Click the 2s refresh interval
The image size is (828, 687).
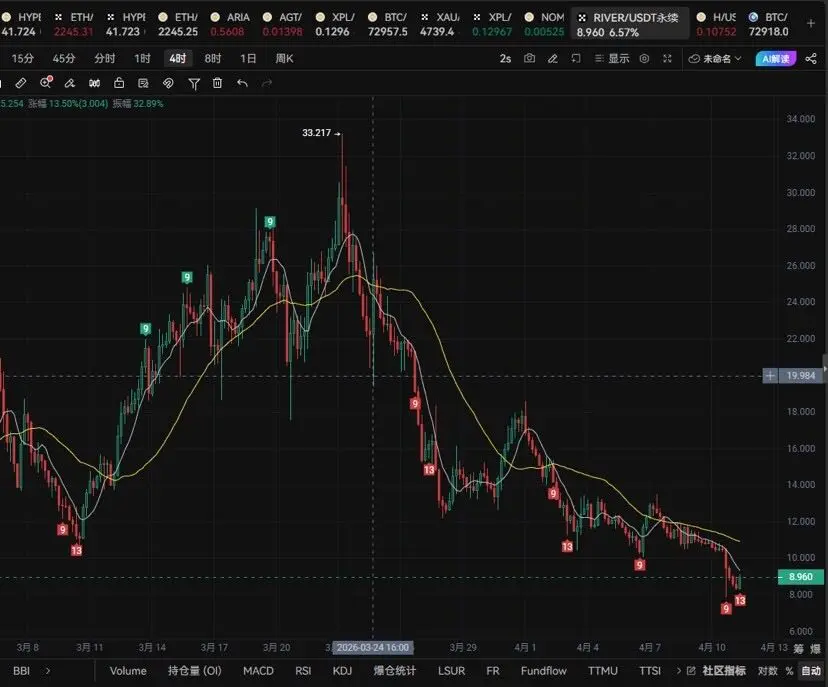coord(505,59)
